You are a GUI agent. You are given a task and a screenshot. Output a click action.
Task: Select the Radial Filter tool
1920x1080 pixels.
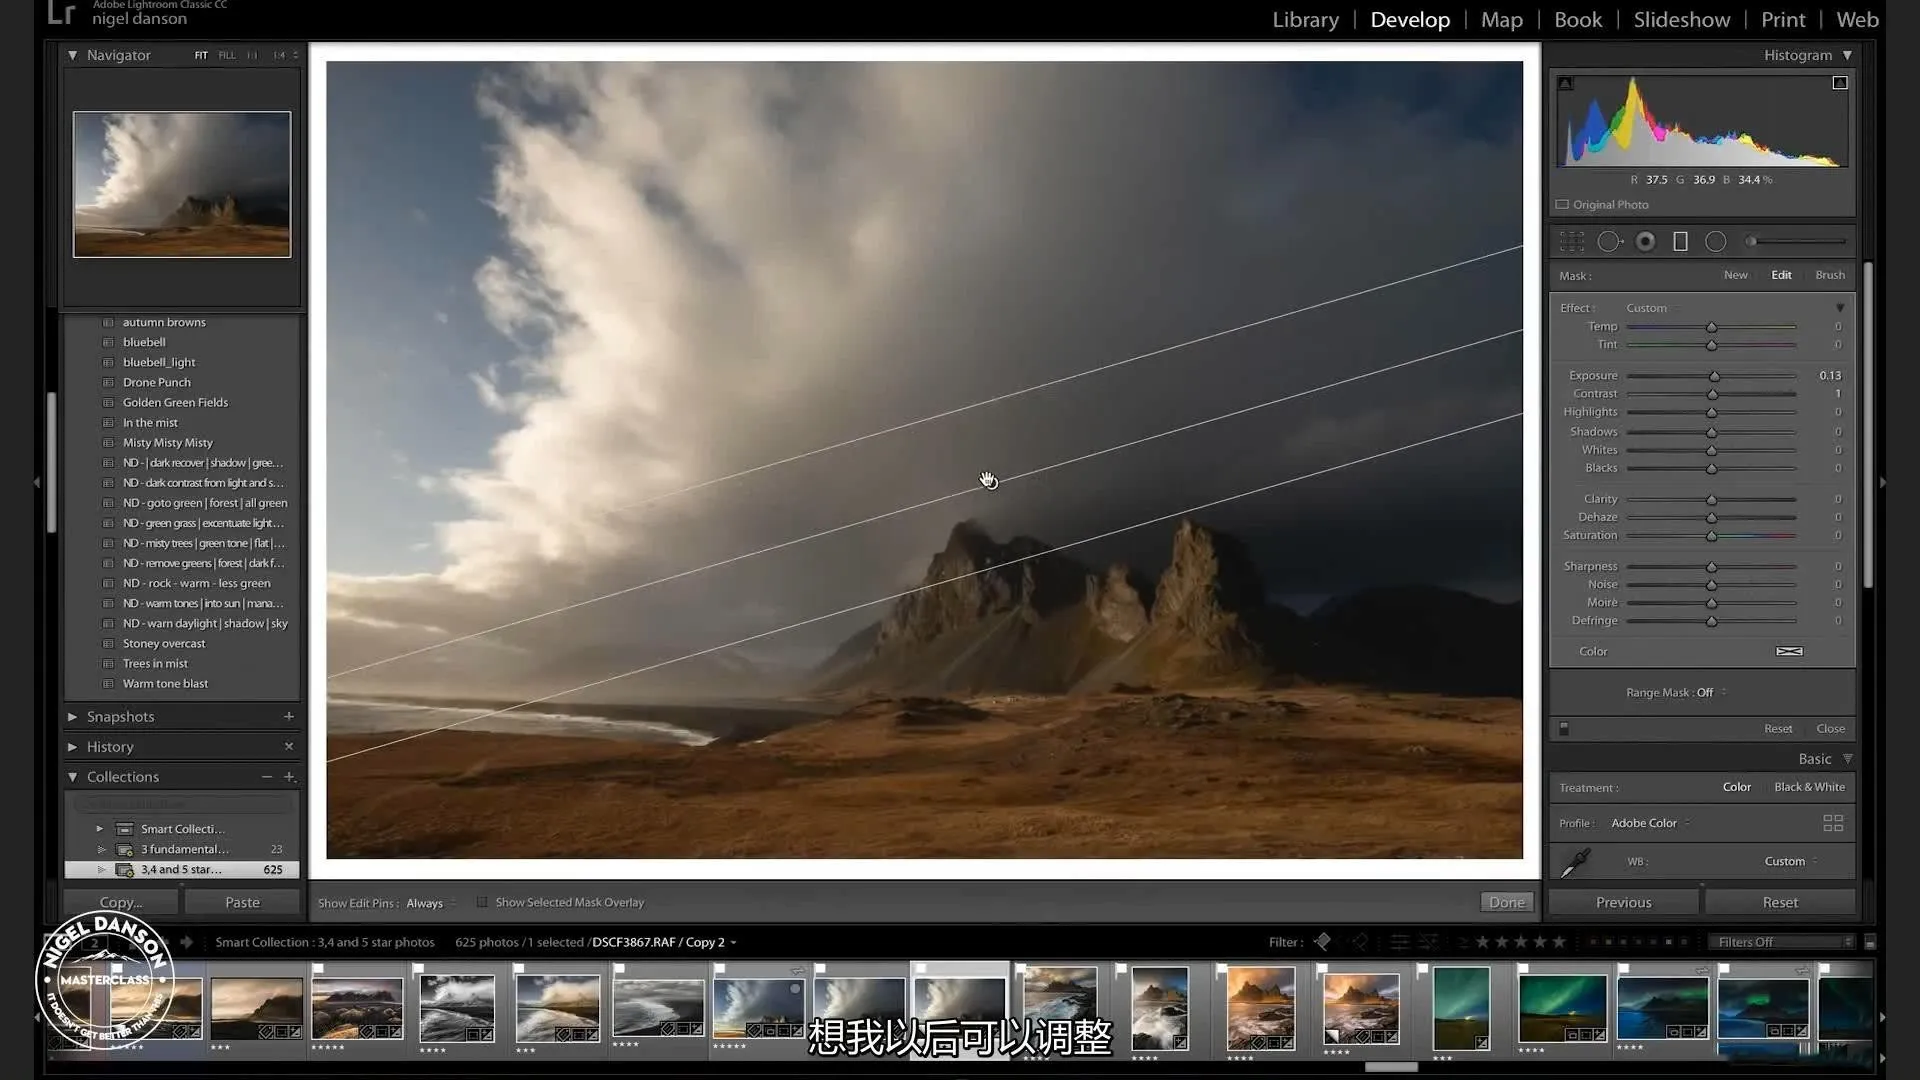tap(1716, 241)
